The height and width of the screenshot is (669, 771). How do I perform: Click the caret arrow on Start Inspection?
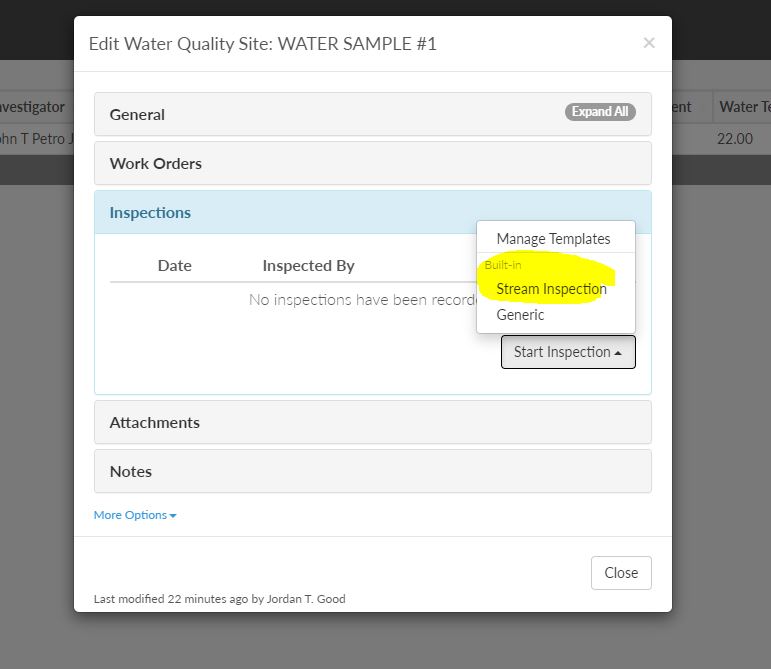(x=618, y=353)
